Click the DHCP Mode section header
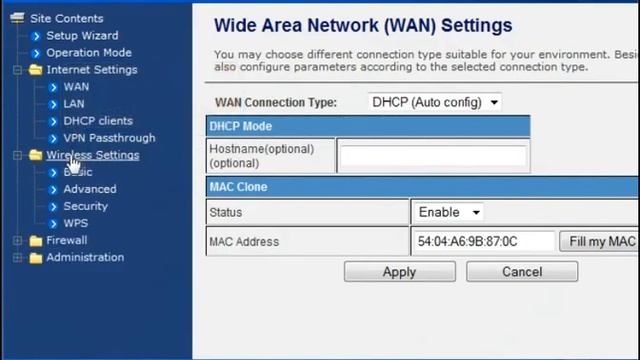Viewport: 640px width, 360px height. (x=368, y=126)
